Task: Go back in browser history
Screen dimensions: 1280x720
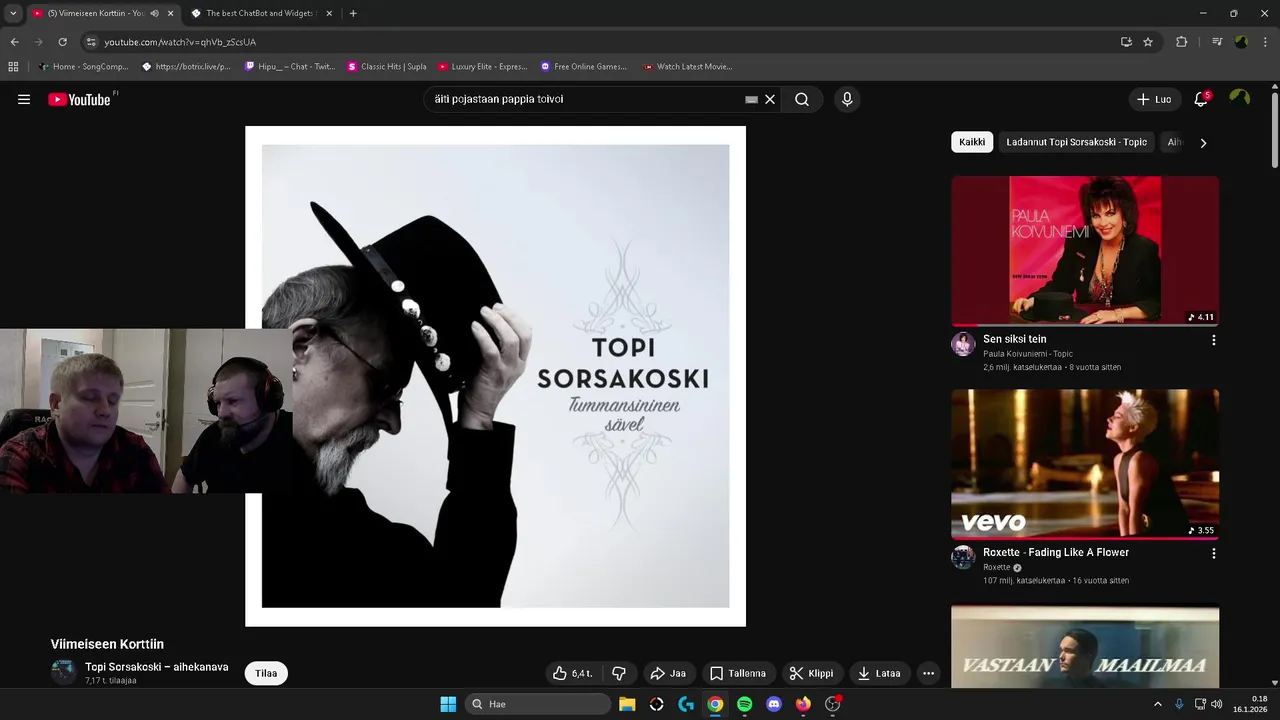Action: tap(14, 42)
